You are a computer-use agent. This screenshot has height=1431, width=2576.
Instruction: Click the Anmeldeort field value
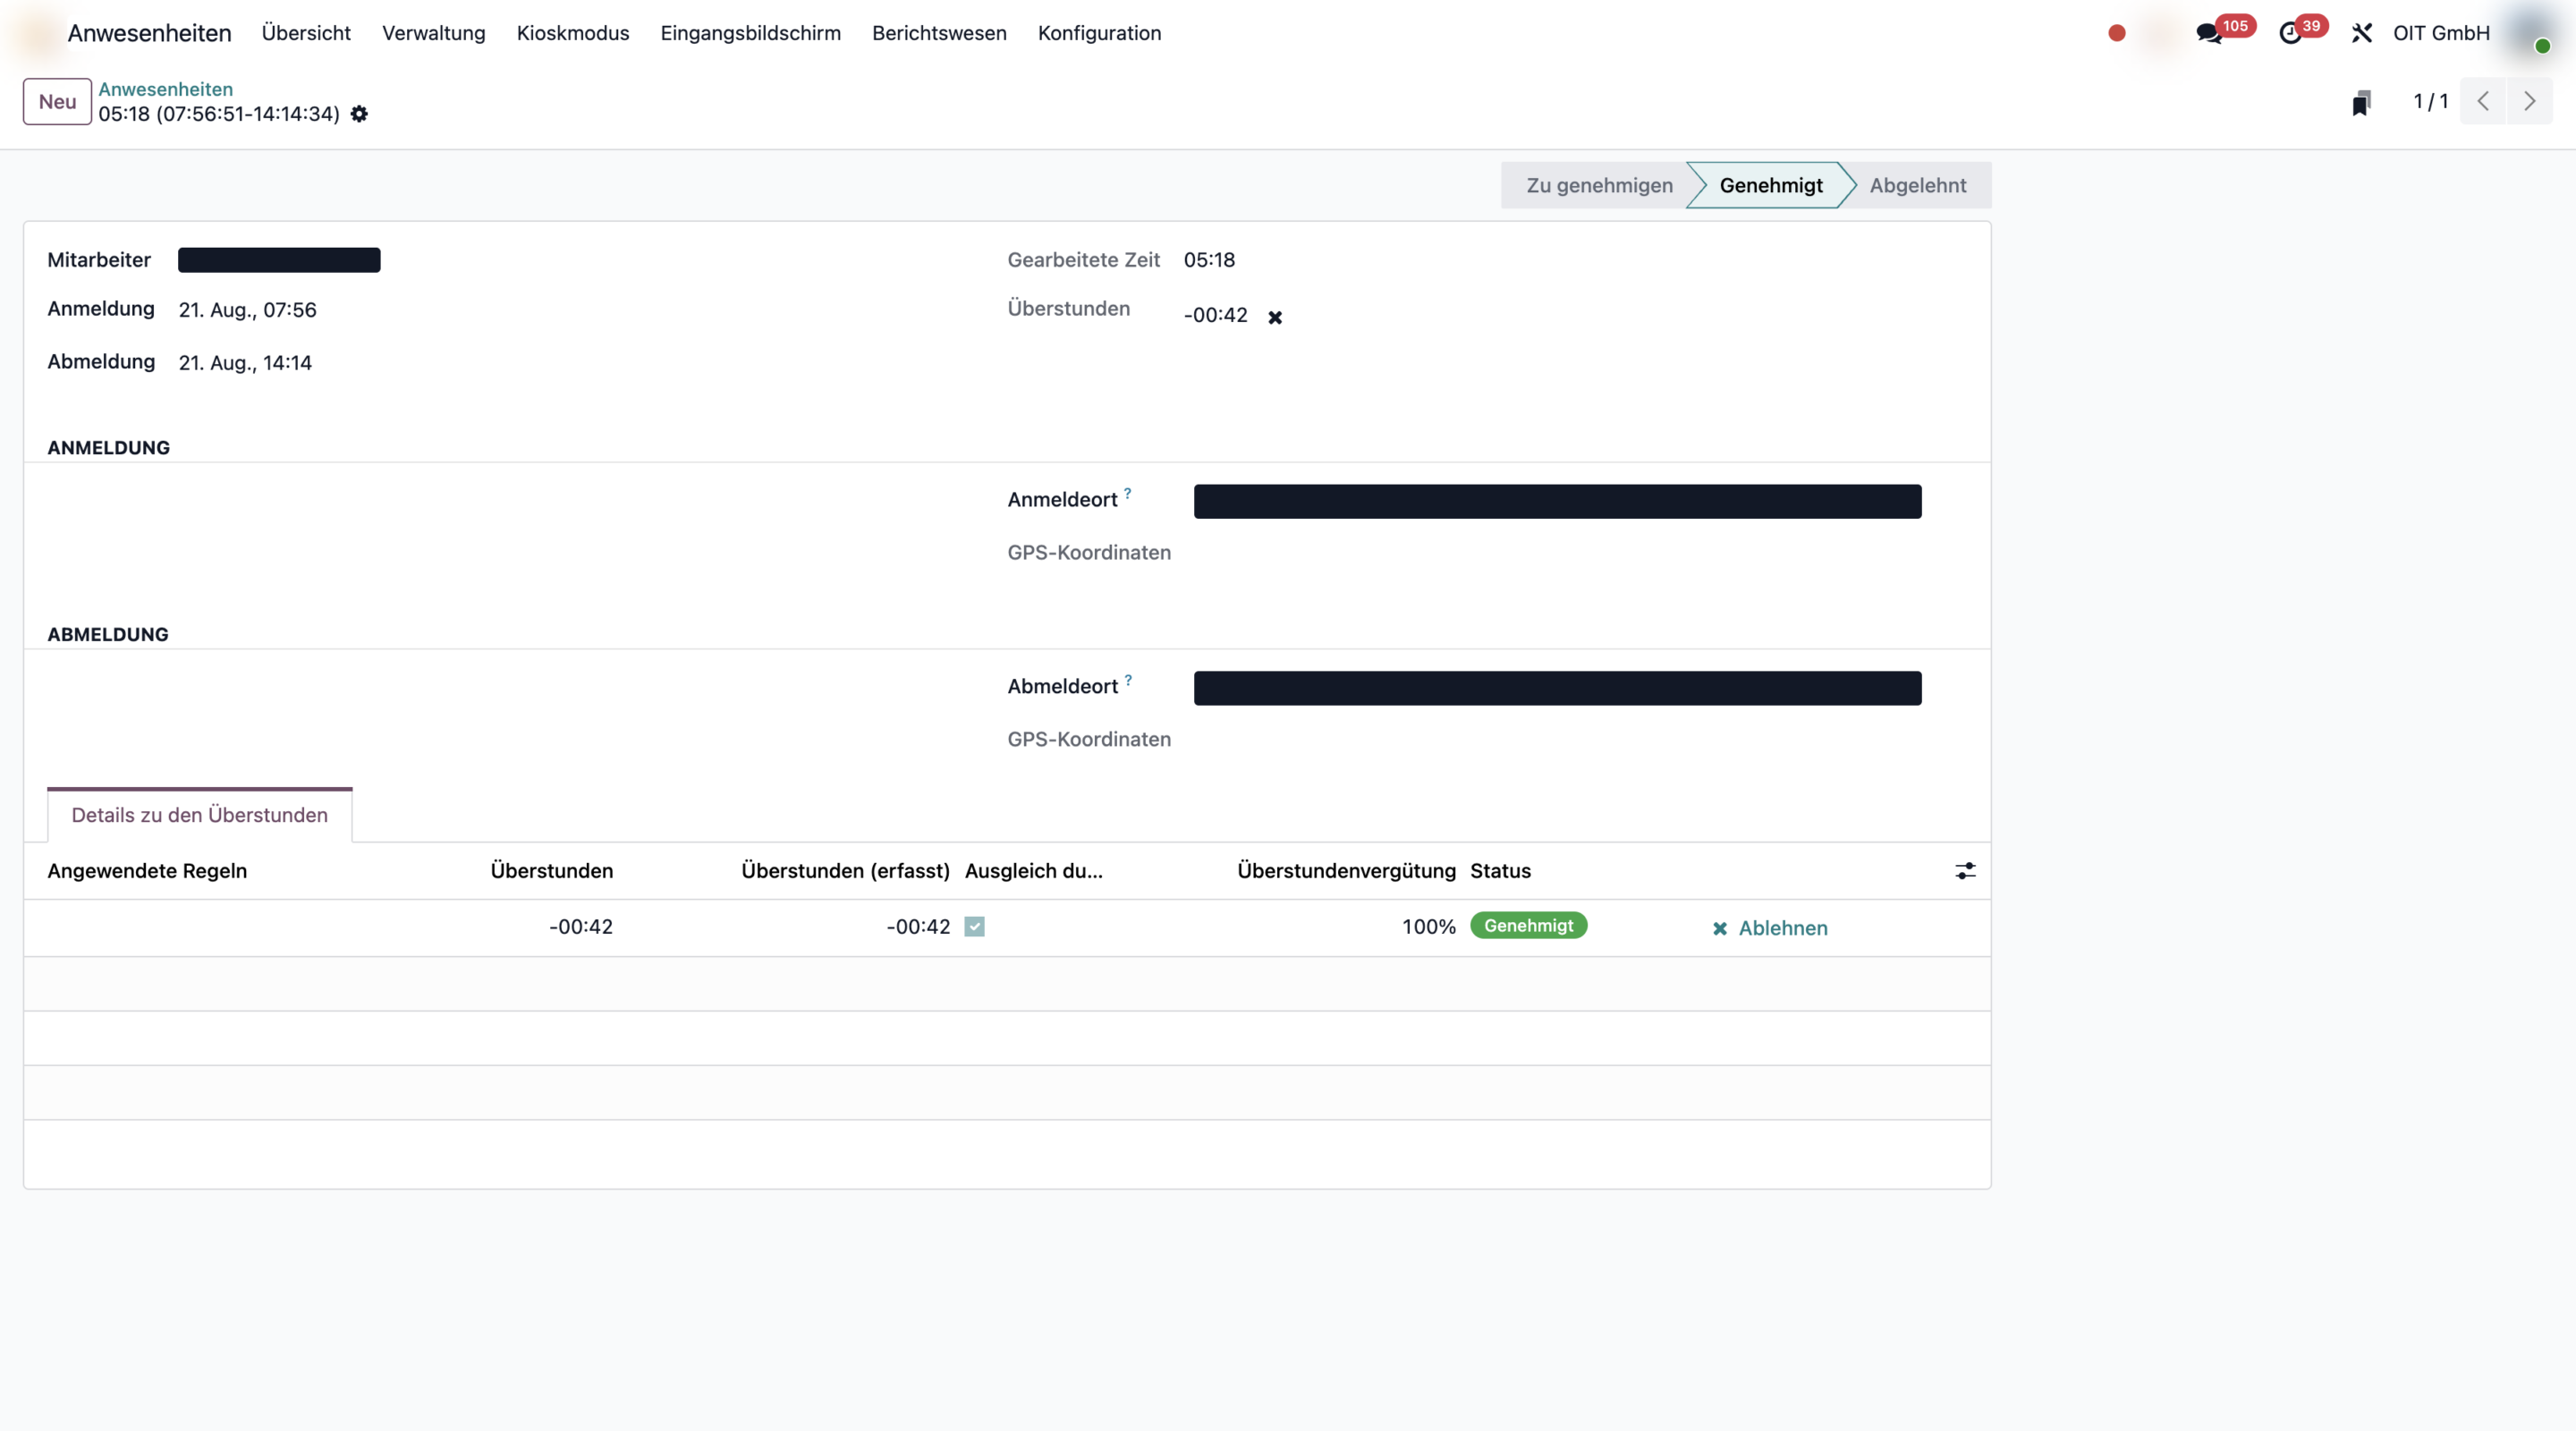(1557, 501)
